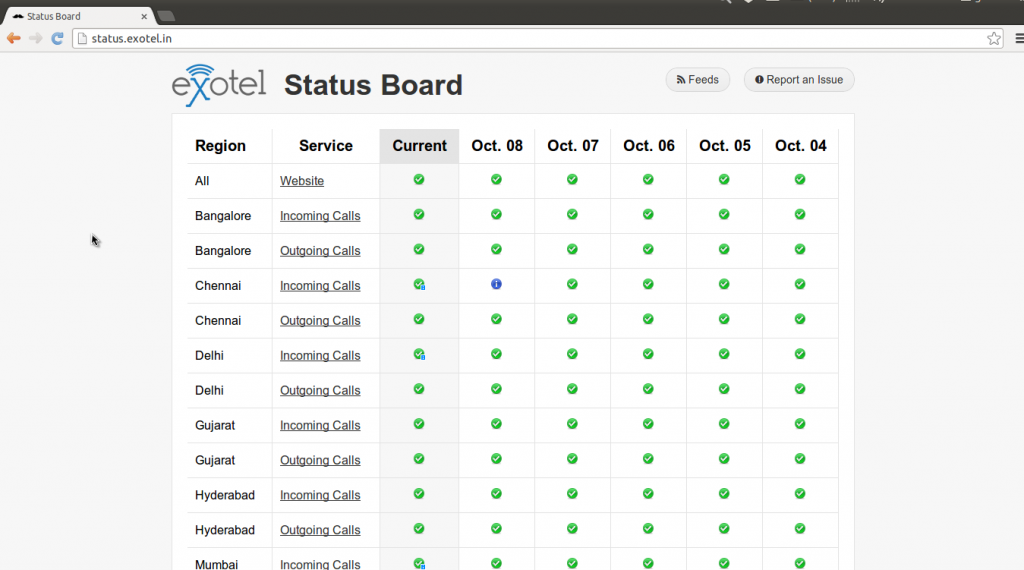The width and height of the screenshot is (1024, 570).
Task: Click the Oct. 07 column header
Action: click(573, 146)
